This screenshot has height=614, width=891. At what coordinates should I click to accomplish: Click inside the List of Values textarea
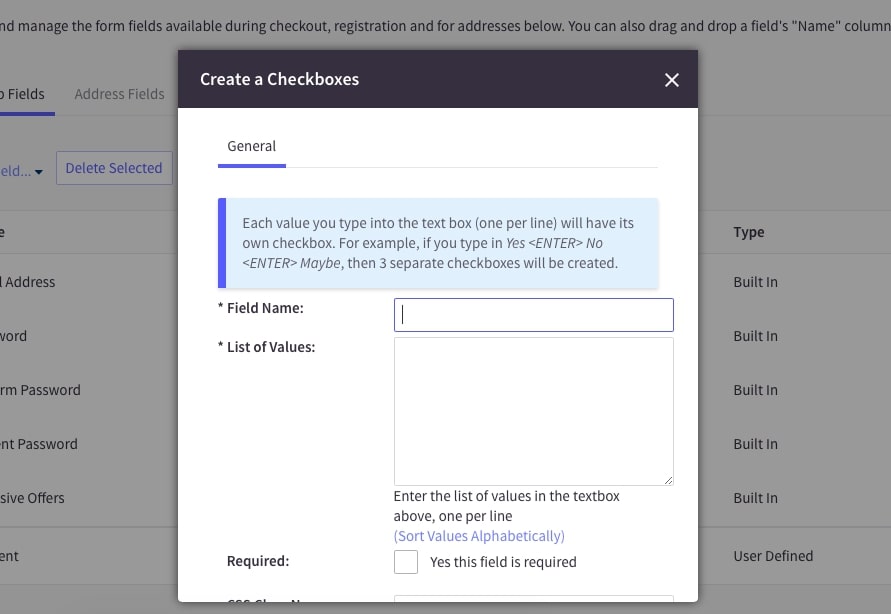534,411
